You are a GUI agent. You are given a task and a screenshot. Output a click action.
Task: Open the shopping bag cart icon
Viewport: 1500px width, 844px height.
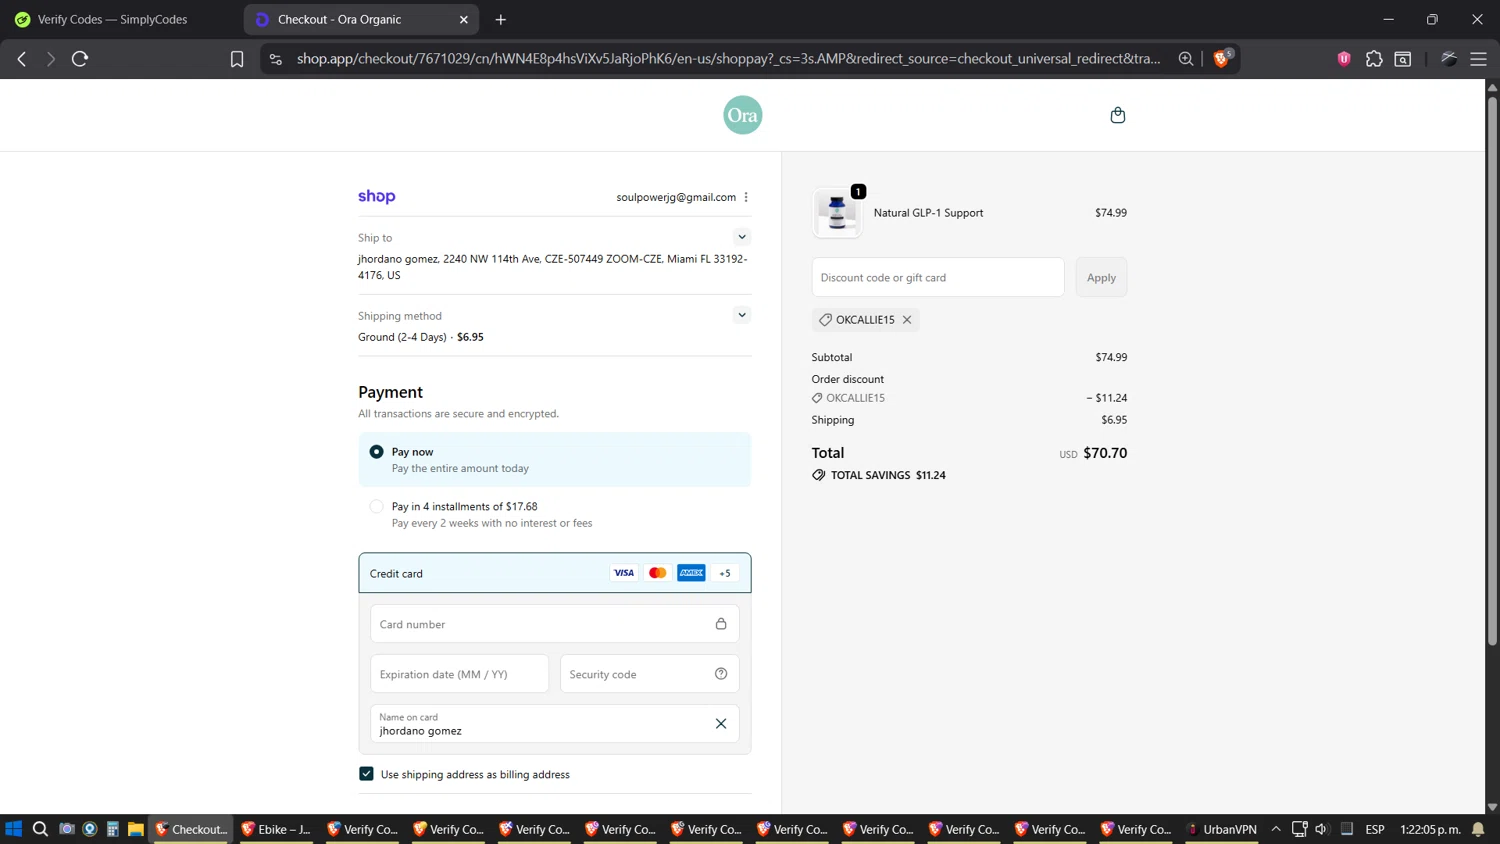[1118, 115]
